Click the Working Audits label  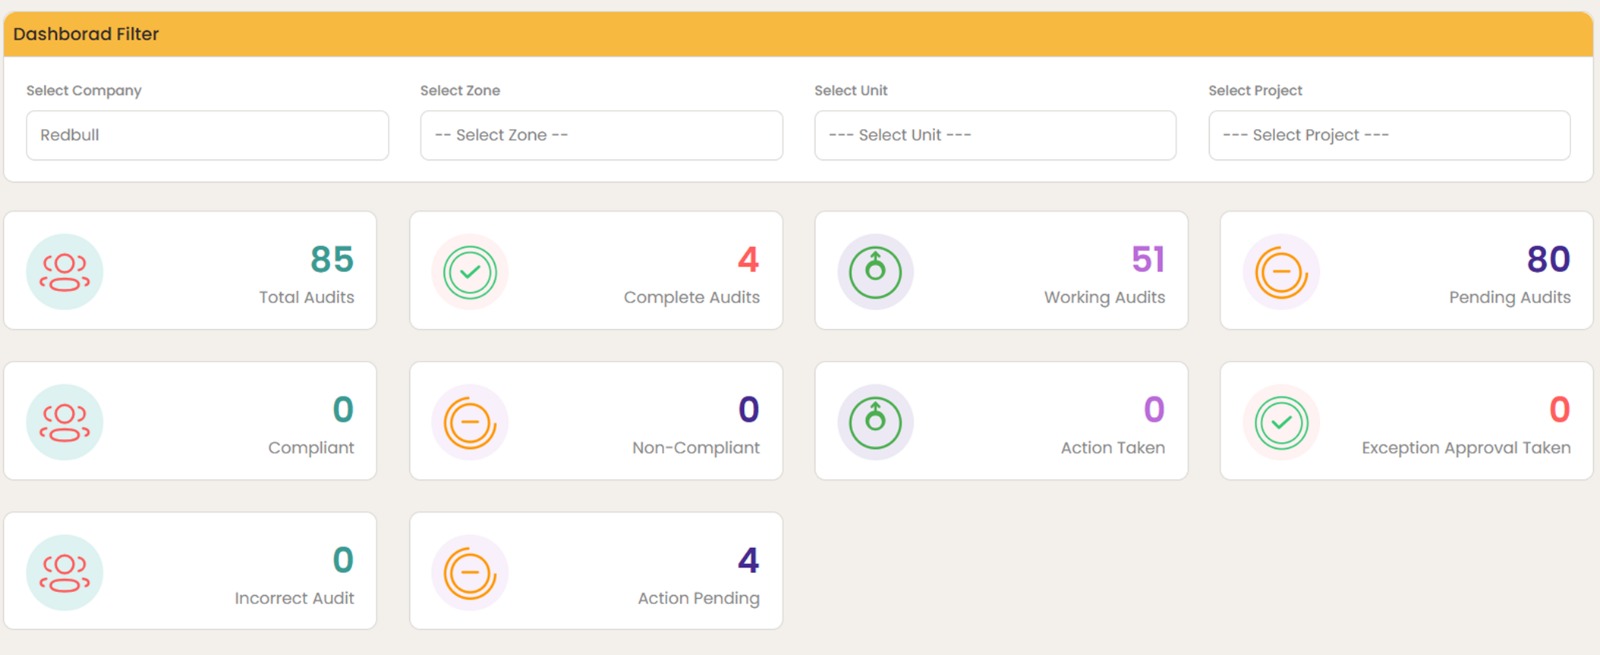(1104, 297)
